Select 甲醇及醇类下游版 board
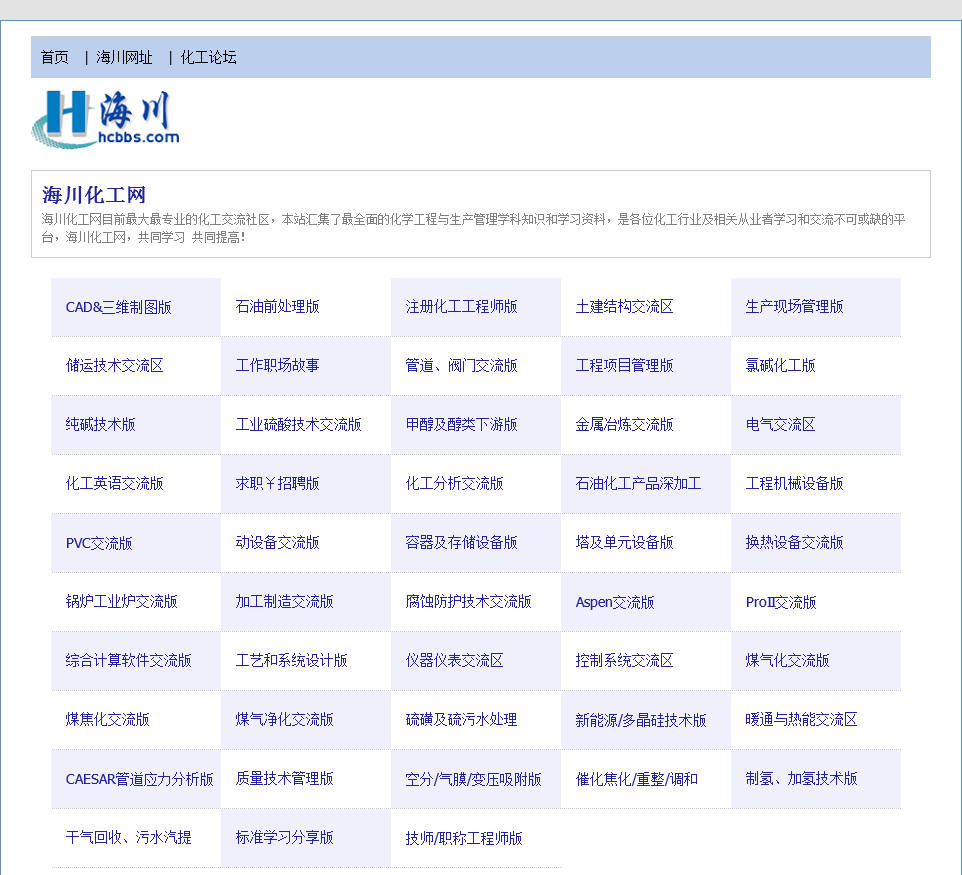Image resolution: width=962 pixels, height=875 pixels. pyautogui.click(x=461, y=425)
